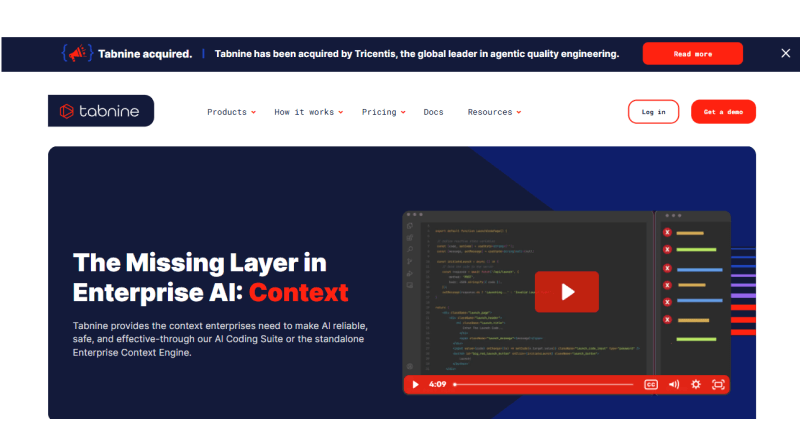
Task: Click the video volume icon
Action: pyautogui.click(x=673, y=384)
